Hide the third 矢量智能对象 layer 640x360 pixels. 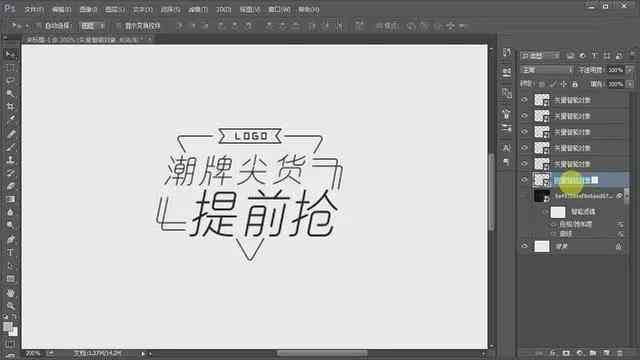pos(524,132)
